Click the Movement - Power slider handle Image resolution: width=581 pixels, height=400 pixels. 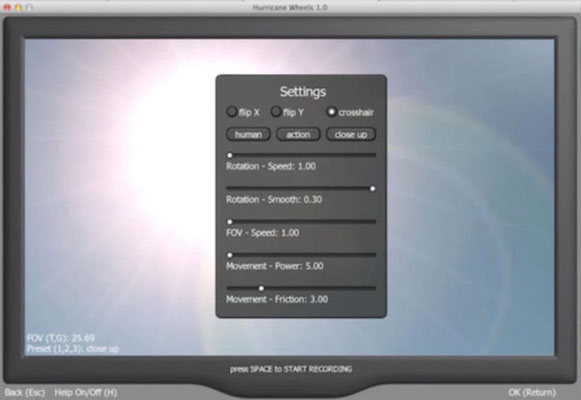click(230, 255)
